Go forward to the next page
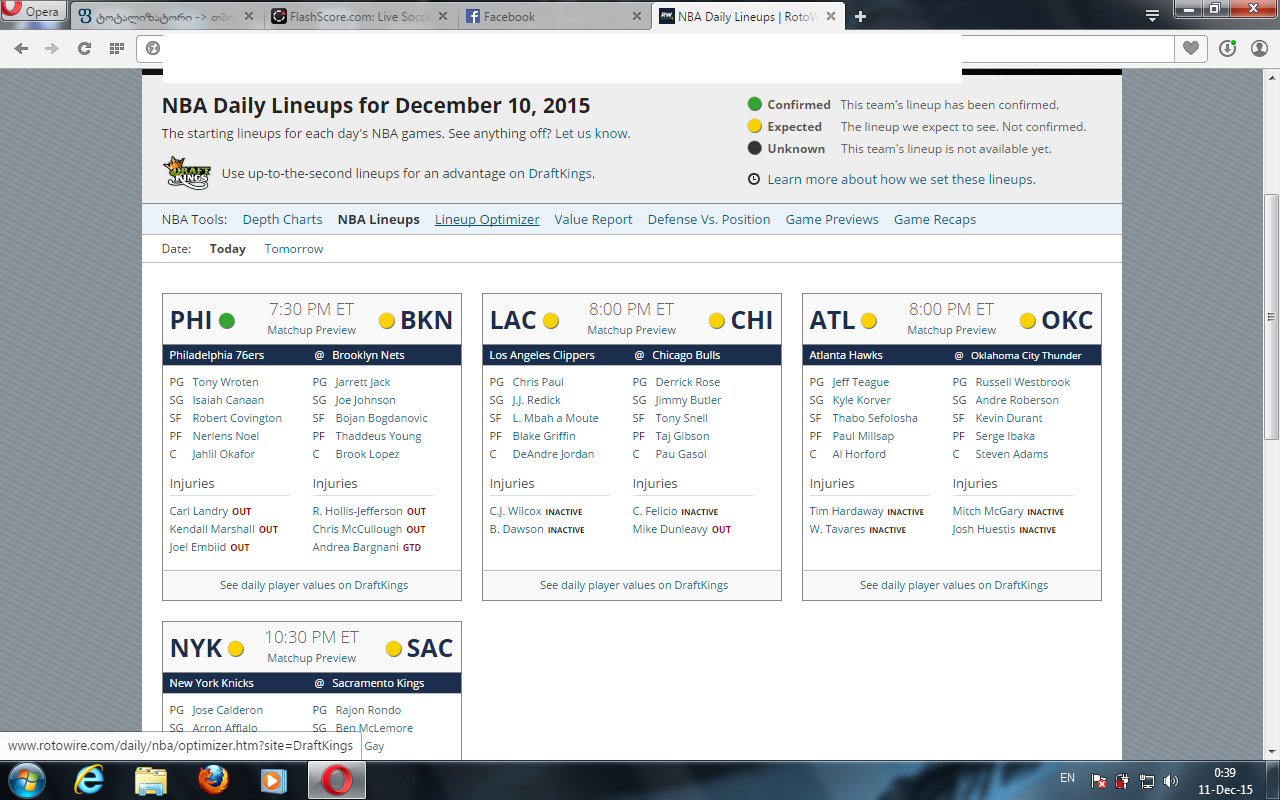 (x=52, y=48)
